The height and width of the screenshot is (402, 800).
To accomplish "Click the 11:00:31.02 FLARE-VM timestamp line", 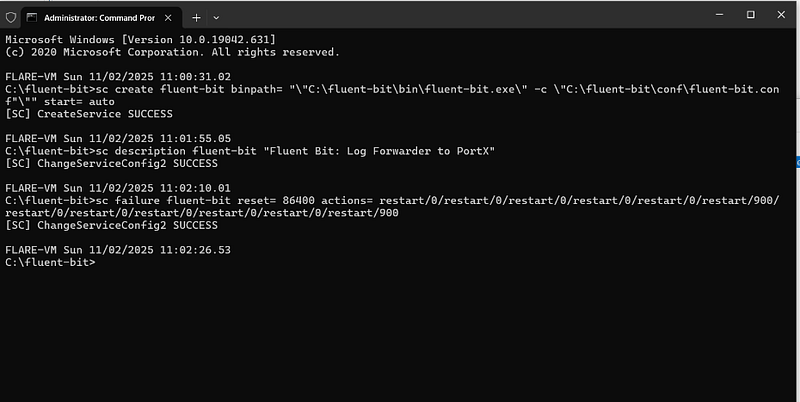I will (118, 77).
